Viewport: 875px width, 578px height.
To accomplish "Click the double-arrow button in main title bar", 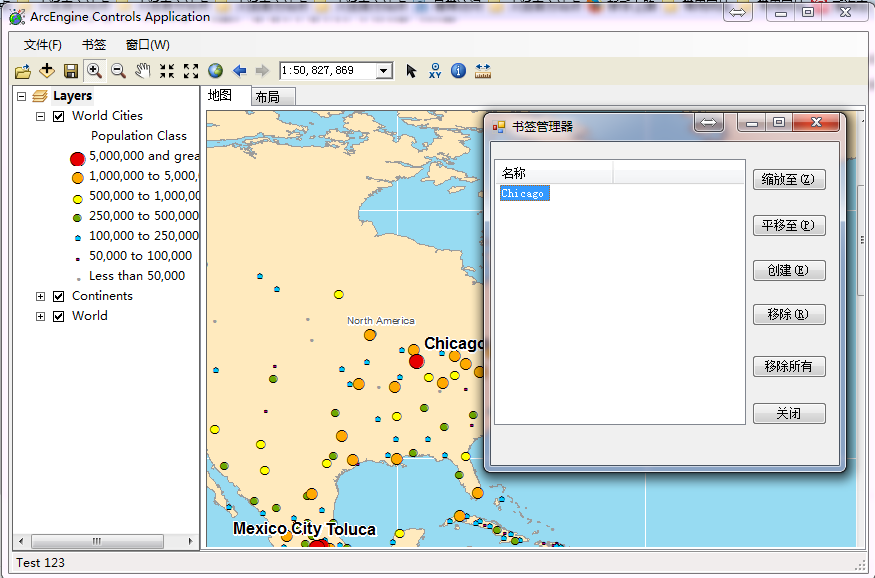I will (x=737, y=12).
